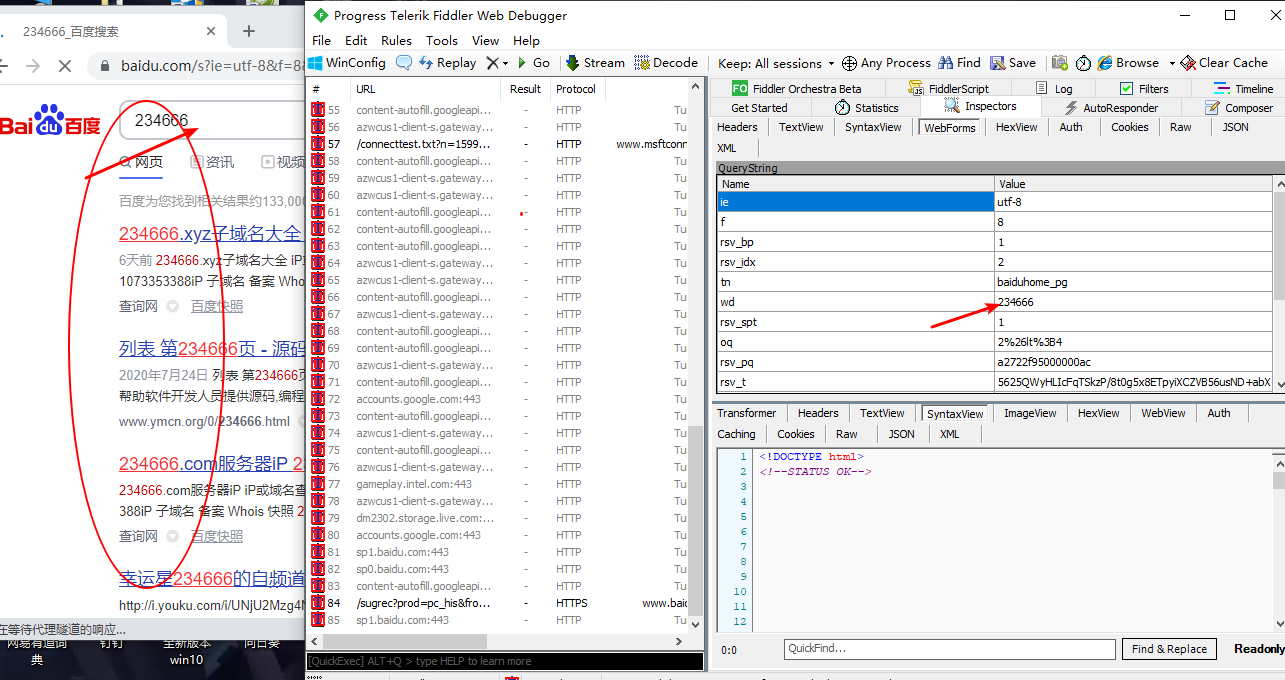Toggle Stream mode in Fiddler toolbar

[x=595, y=62]
